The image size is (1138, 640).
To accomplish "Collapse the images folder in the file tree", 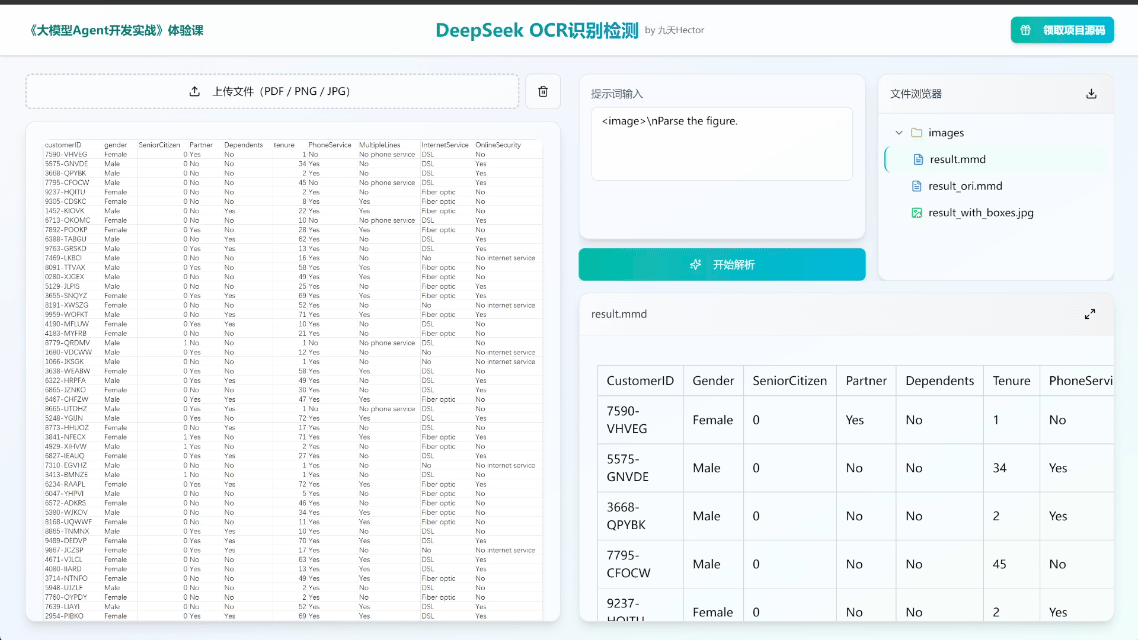I will pos(898,133).
